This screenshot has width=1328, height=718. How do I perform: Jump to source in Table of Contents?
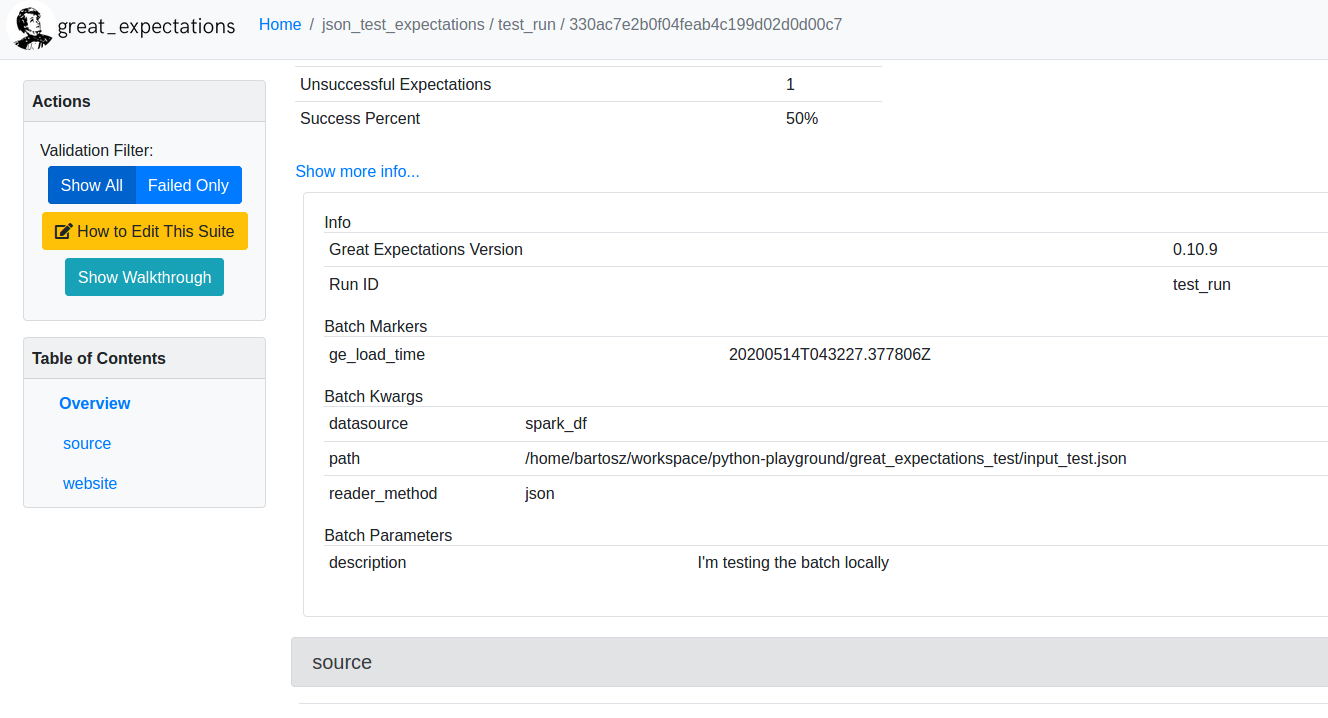click(x=87, y=443)
